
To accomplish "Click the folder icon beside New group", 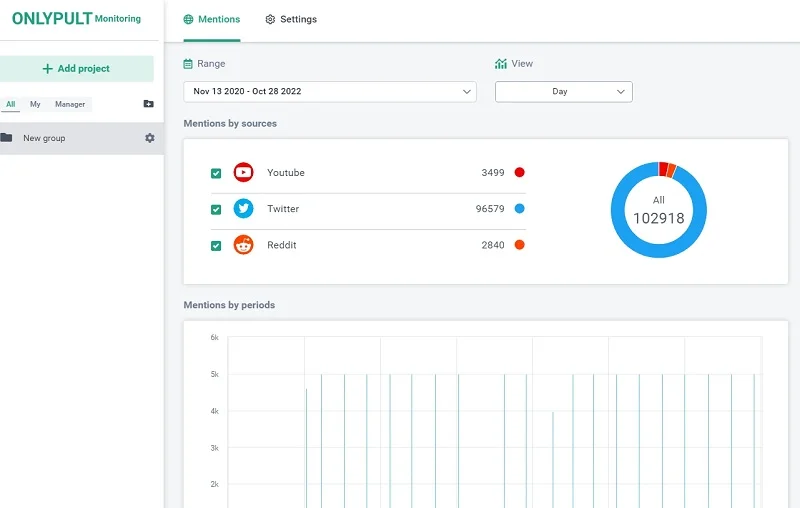I will [x=7, y=138].
